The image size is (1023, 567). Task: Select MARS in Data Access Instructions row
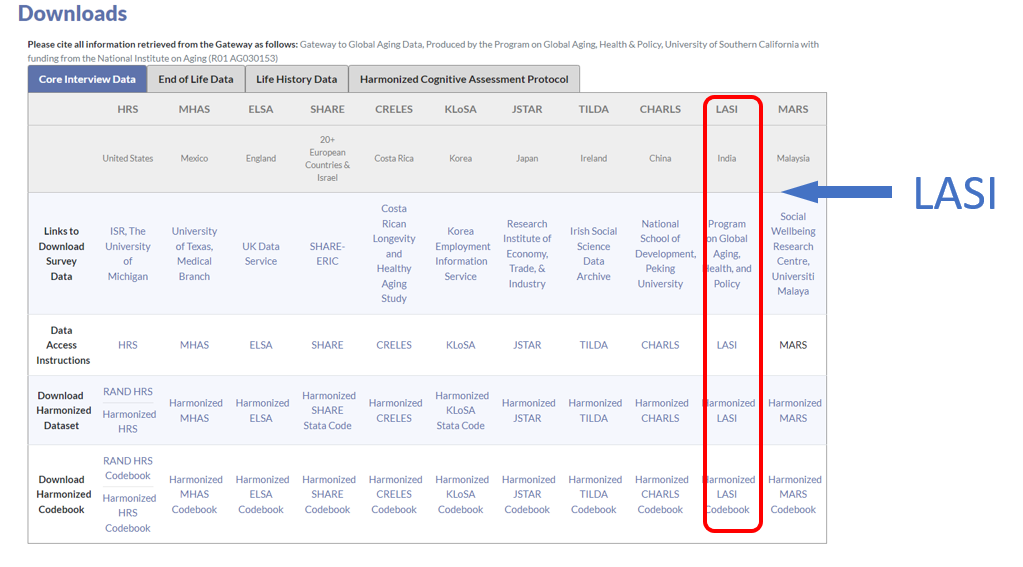point(793,345)
